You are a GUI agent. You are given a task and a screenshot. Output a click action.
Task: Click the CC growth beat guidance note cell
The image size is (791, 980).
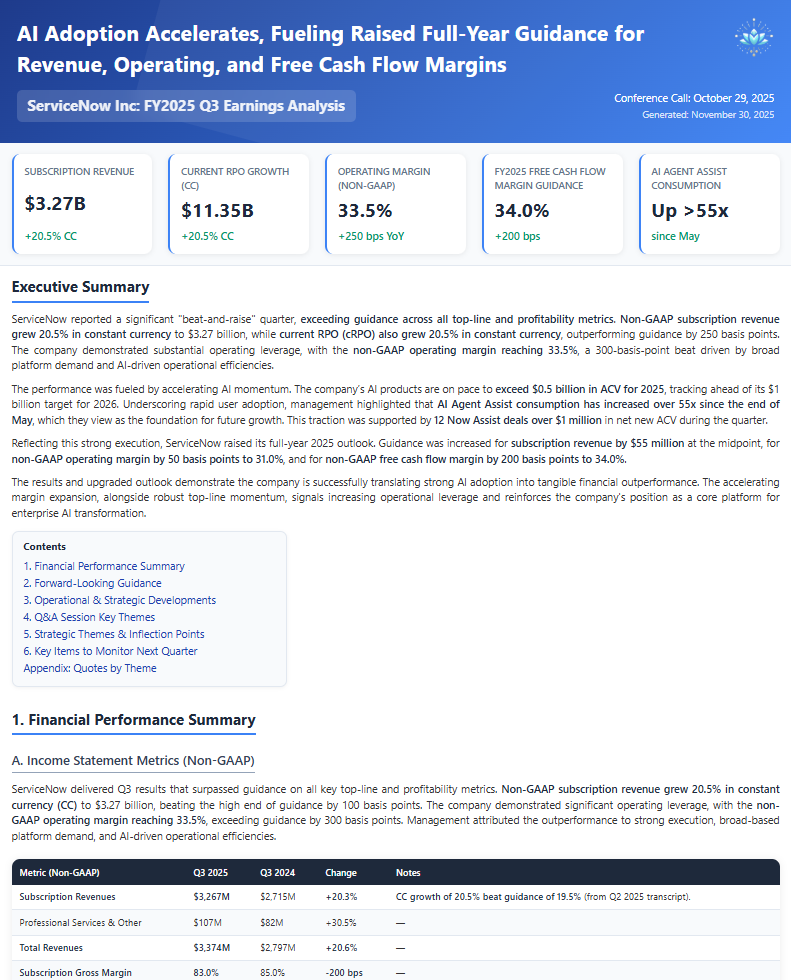[x=543, y=897]
